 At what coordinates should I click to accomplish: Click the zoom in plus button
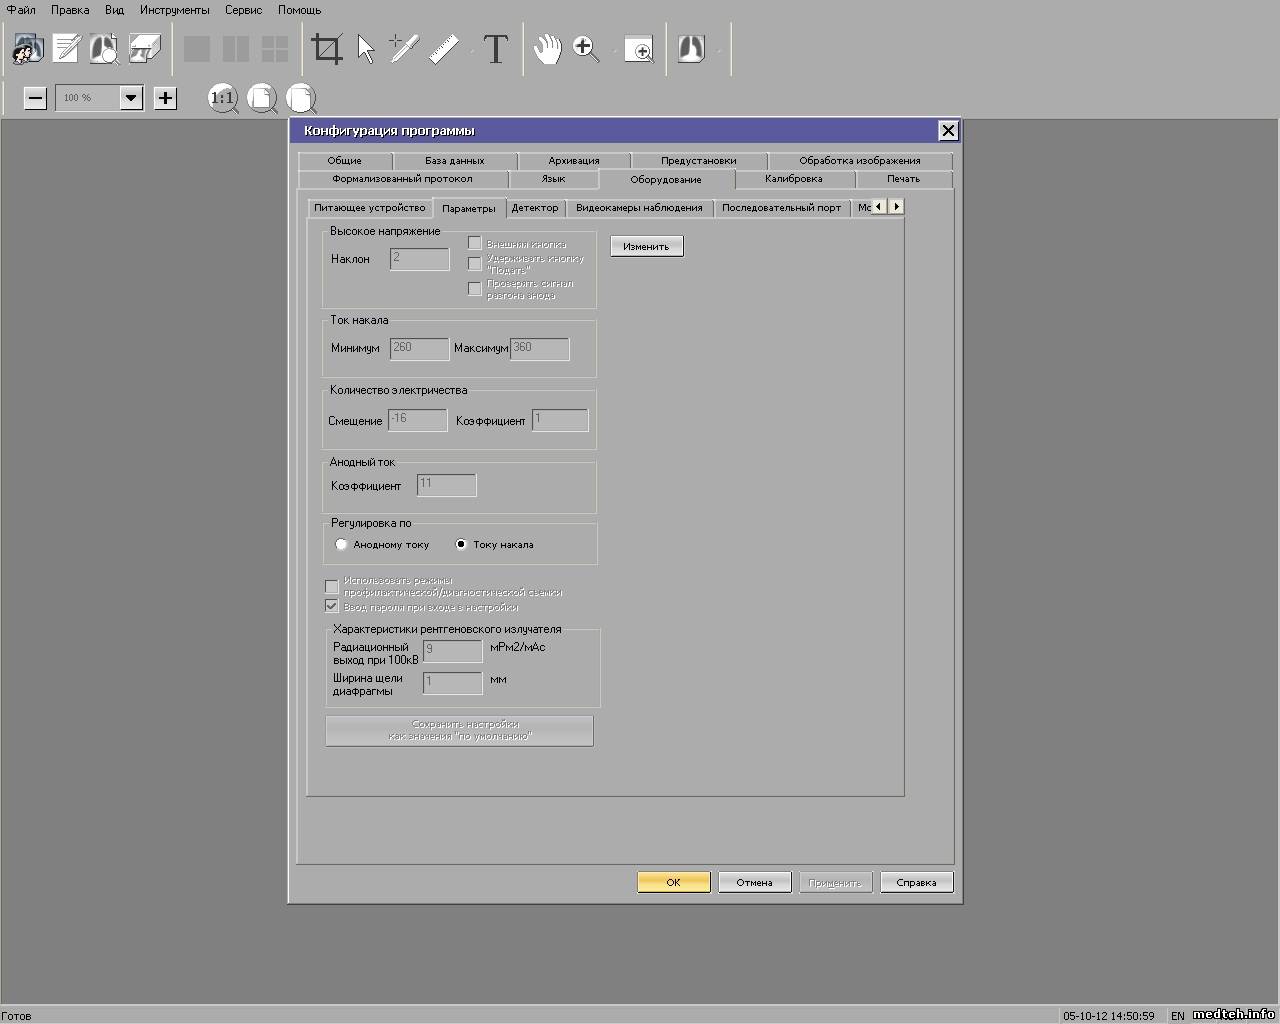(x=166, y=98)
